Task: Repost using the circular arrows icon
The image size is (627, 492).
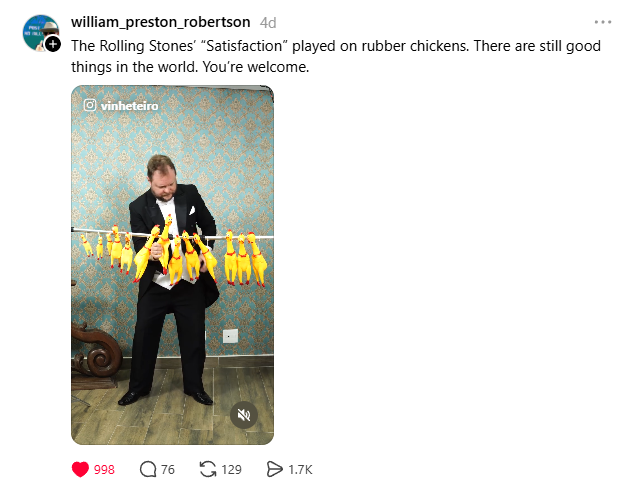Action: [x=208, y=469]
